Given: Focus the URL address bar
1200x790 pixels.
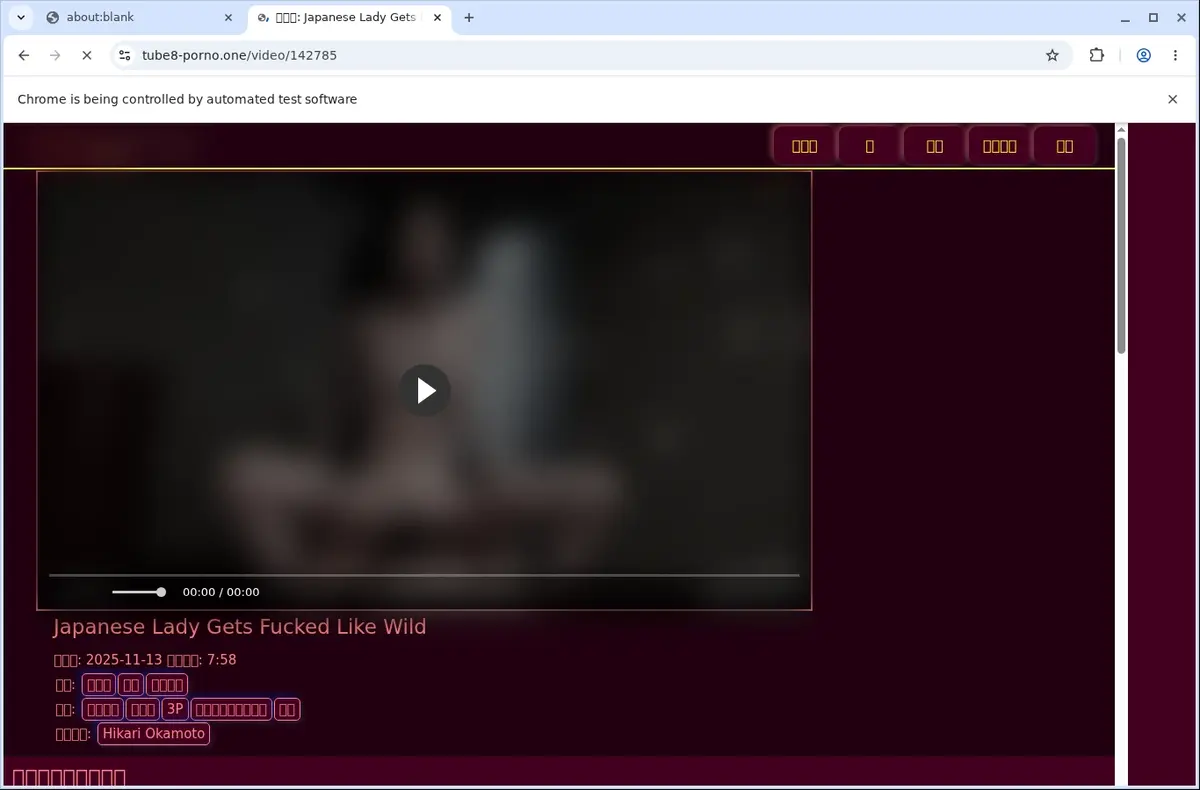Looking at the screenshot, I should pyautogui.click(x=590, y=55).
